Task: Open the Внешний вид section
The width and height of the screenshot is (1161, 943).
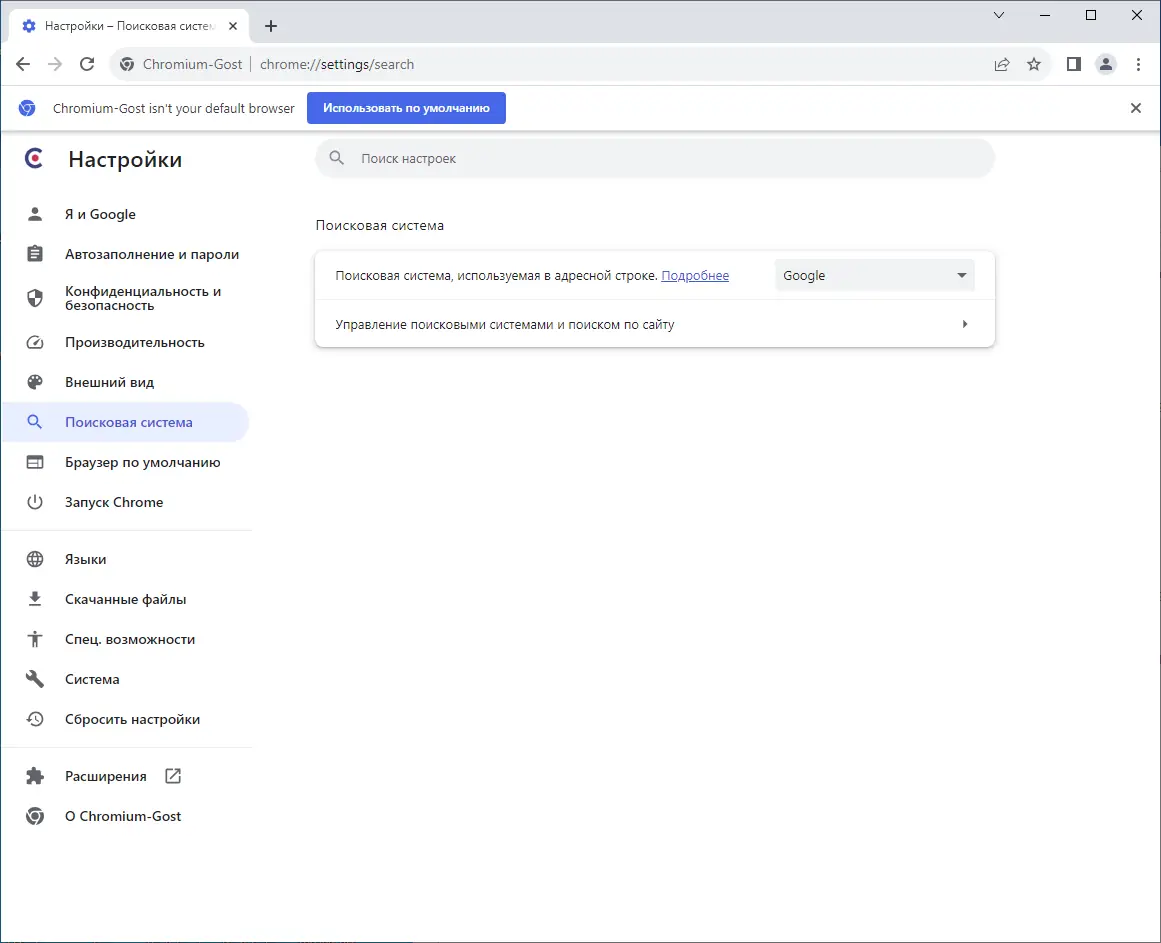Action: point(126,382)
